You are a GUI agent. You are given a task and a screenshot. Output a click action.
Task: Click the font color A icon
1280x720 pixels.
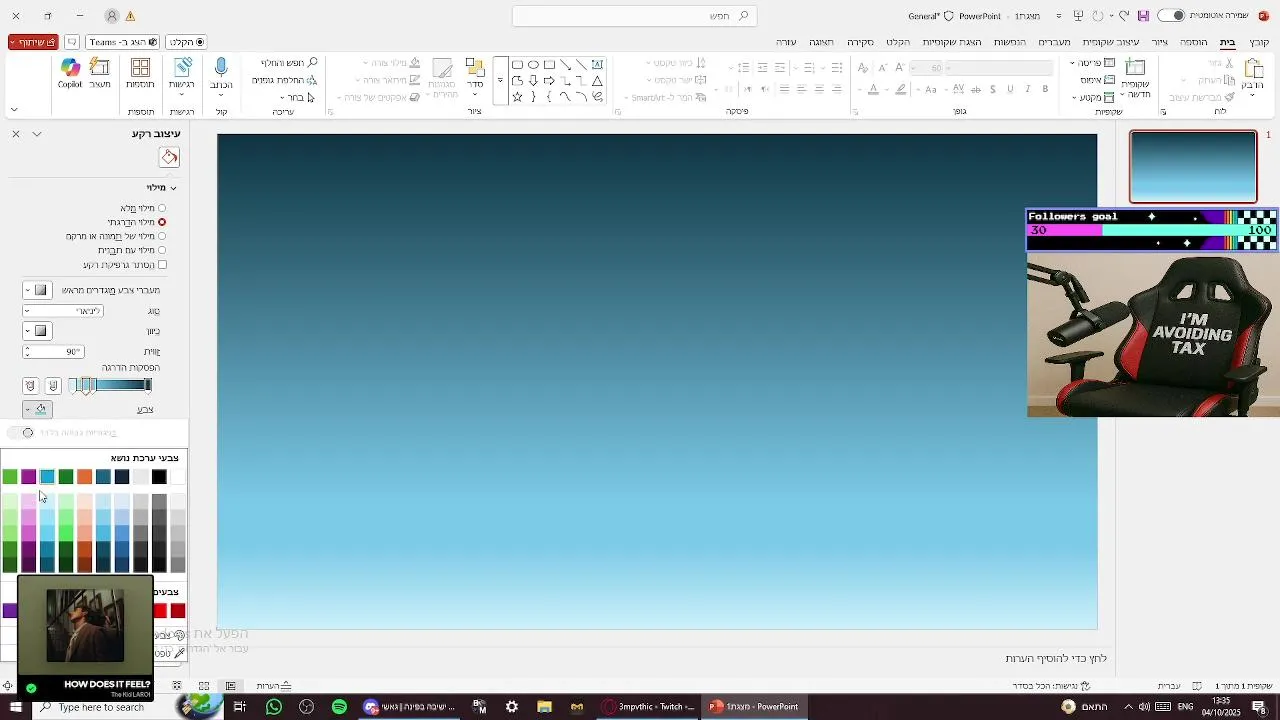point(873,89)
